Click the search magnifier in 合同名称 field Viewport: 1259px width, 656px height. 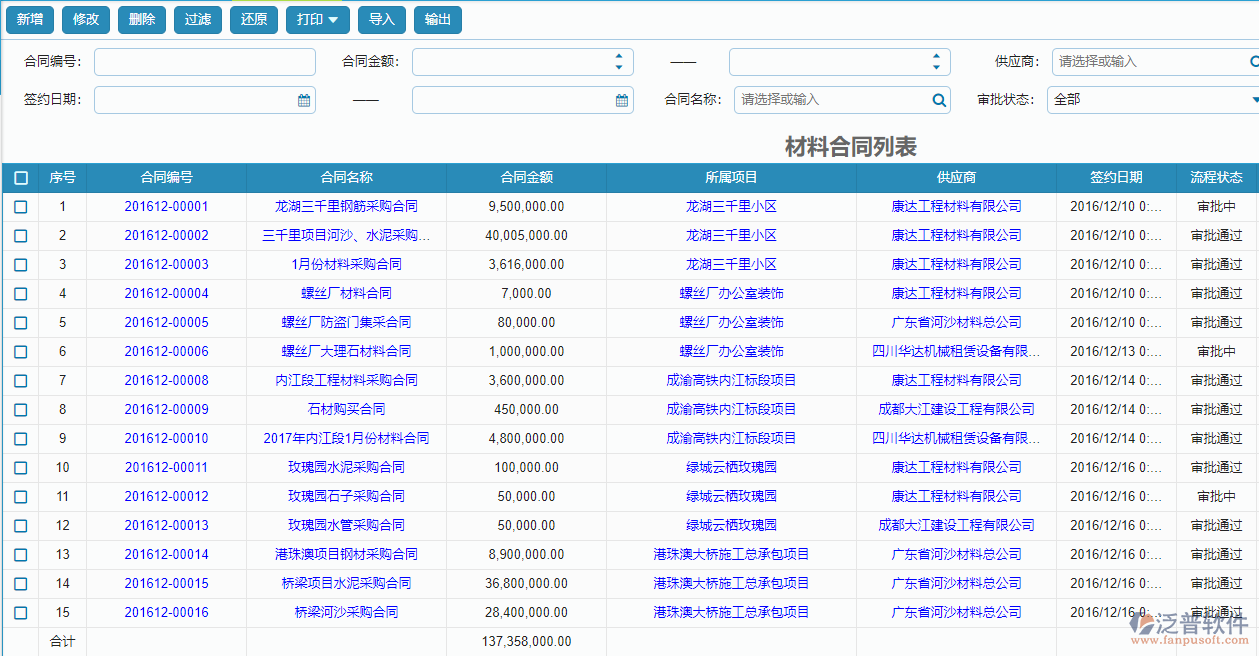[x=938, y=100]
